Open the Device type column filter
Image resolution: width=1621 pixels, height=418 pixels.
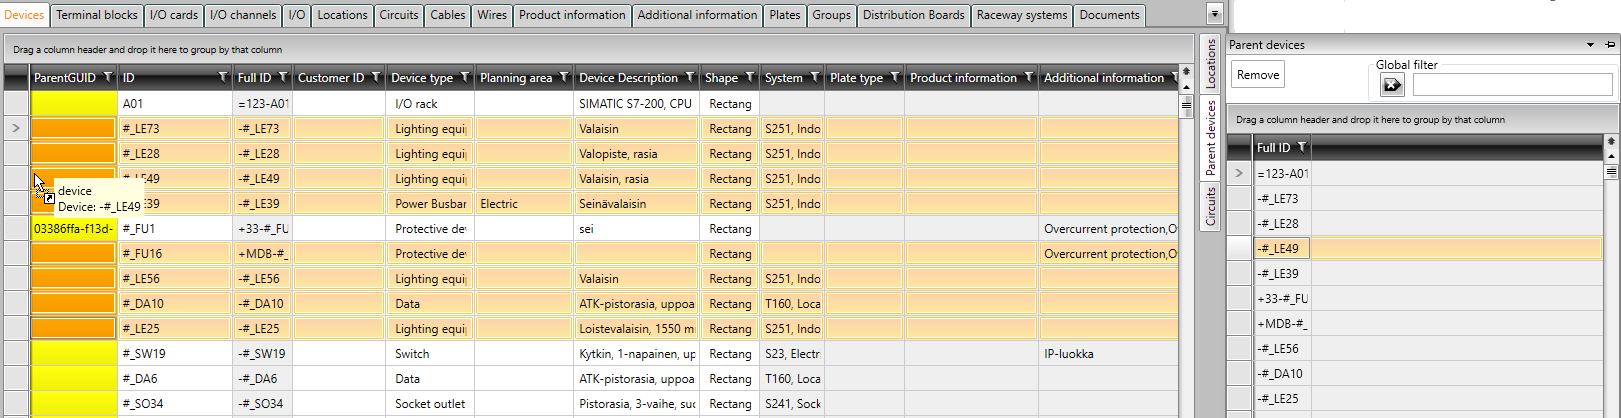(465, 77)
